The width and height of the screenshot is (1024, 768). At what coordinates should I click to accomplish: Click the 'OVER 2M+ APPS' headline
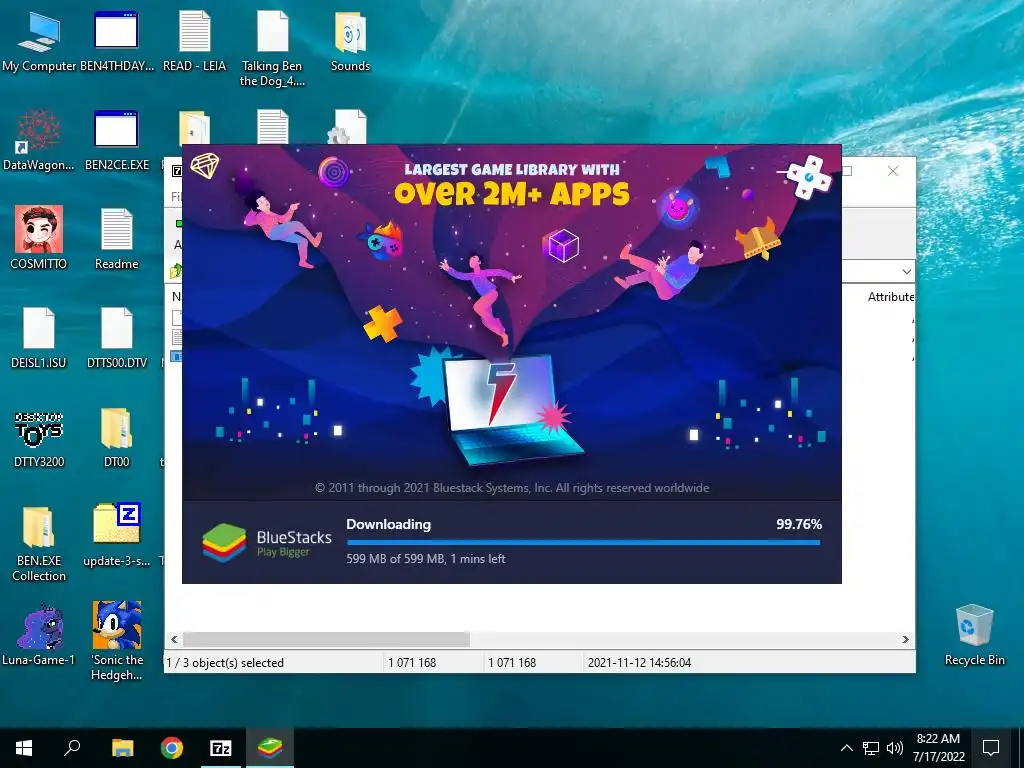(x=512, y=193)
